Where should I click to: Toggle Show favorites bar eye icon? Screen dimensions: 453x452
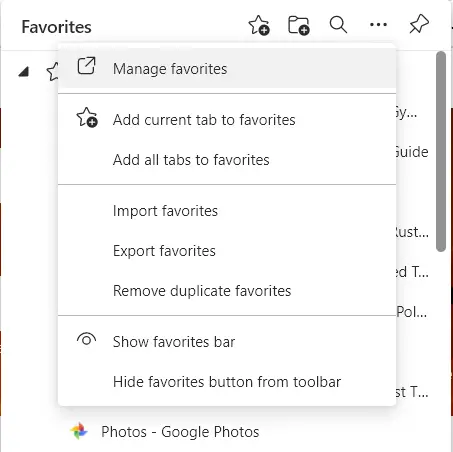pyautogui.click(x=86, y=340)
